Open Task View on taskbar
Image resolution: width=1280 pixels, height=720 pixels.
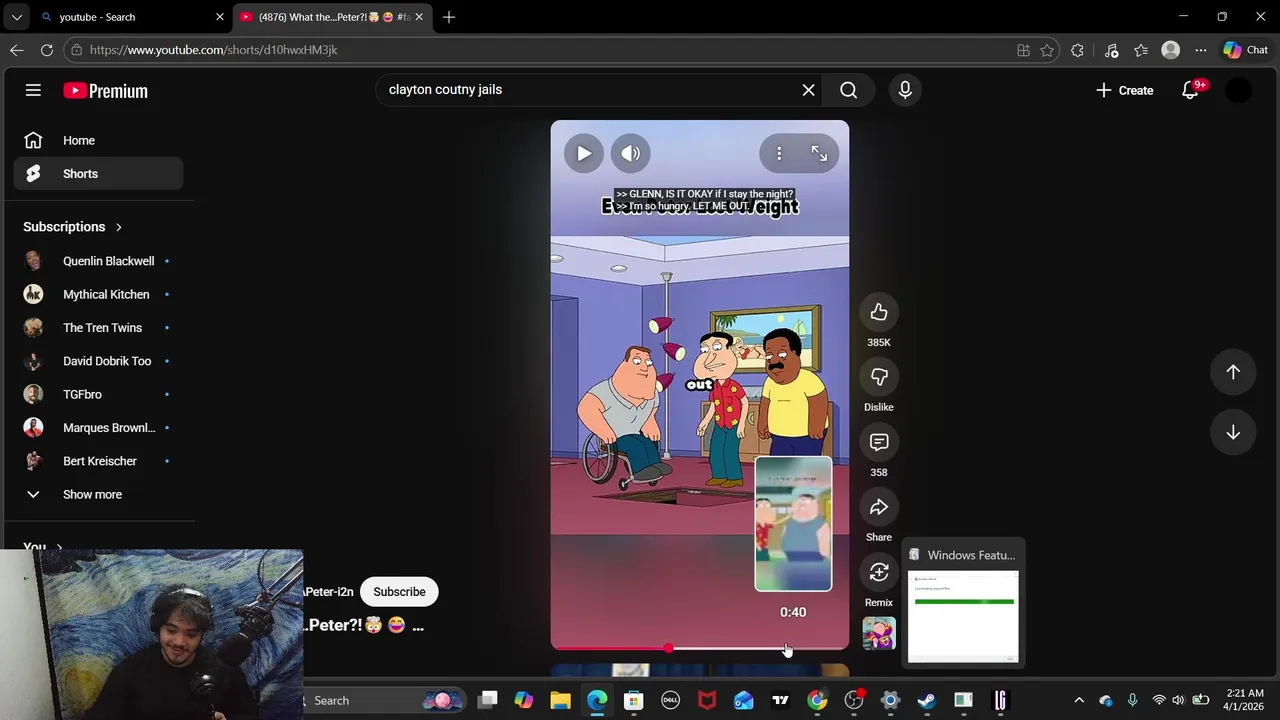point(488,701)
